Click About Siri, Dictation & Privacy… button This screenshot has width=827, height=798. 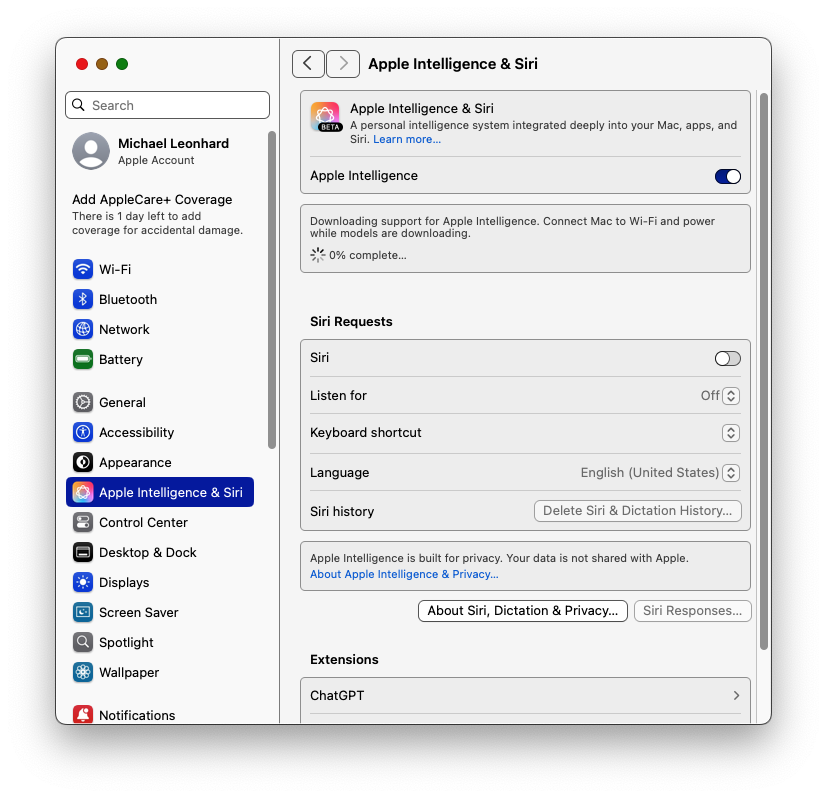[x=523, y=611]
